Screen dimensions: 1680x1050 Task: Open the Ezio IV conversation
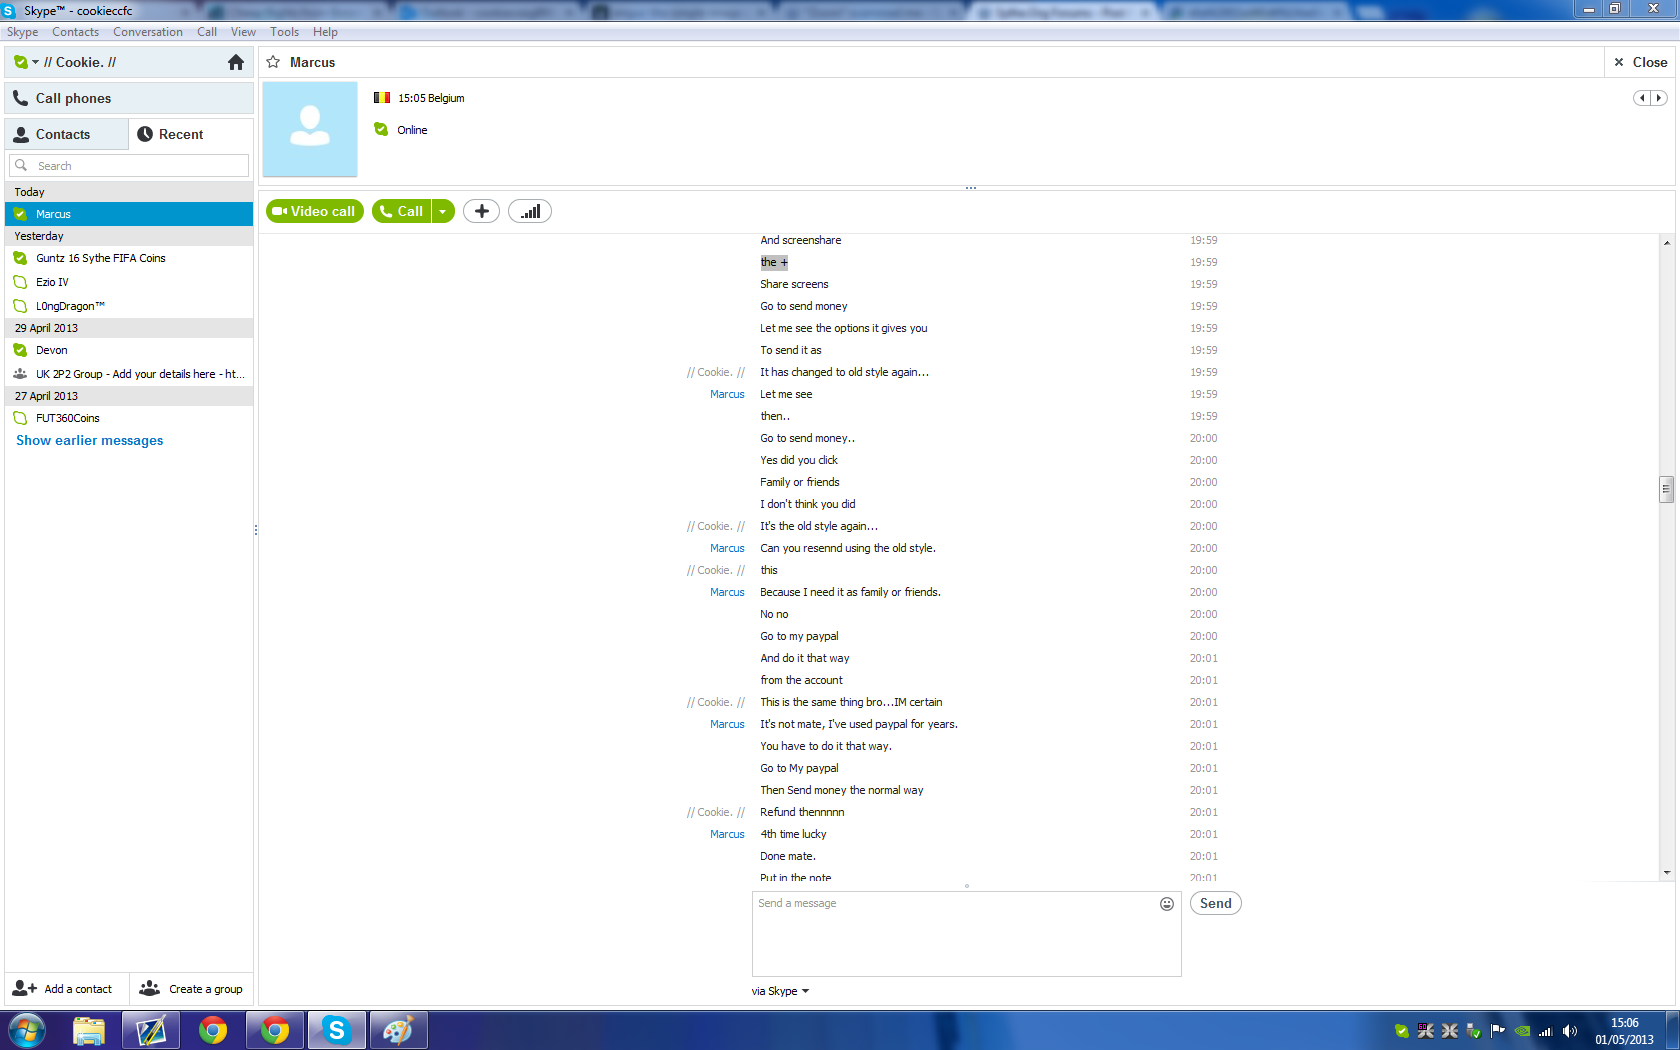[x=129, y=282]
